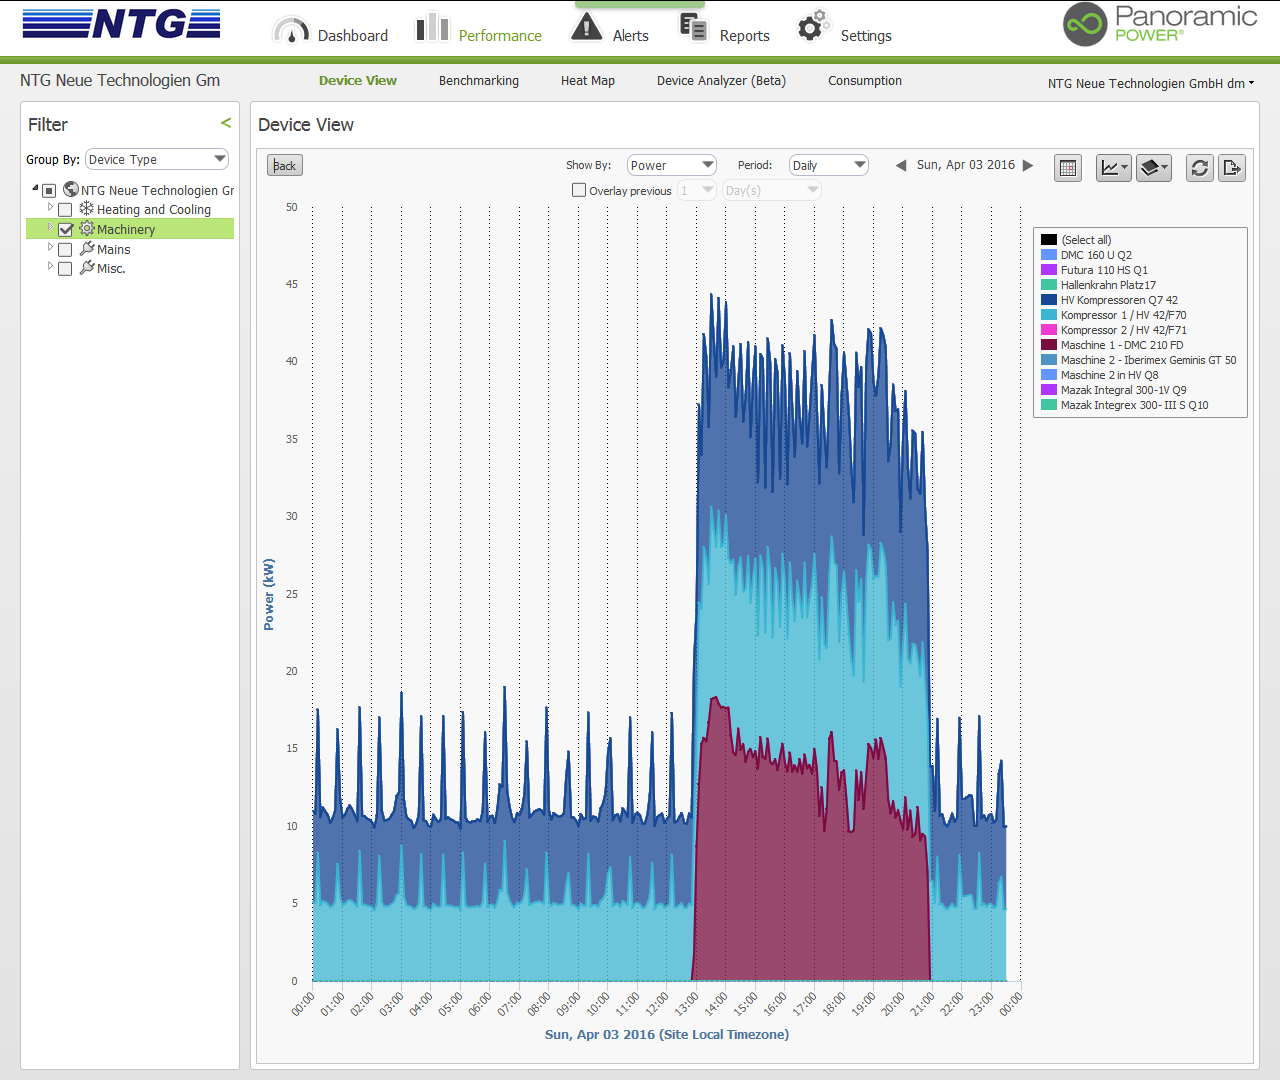Check the Heating and Cooling checkbox
Image resolution: width=1280 pixels, height=1080 pixels.
click(x=66, y=210)
